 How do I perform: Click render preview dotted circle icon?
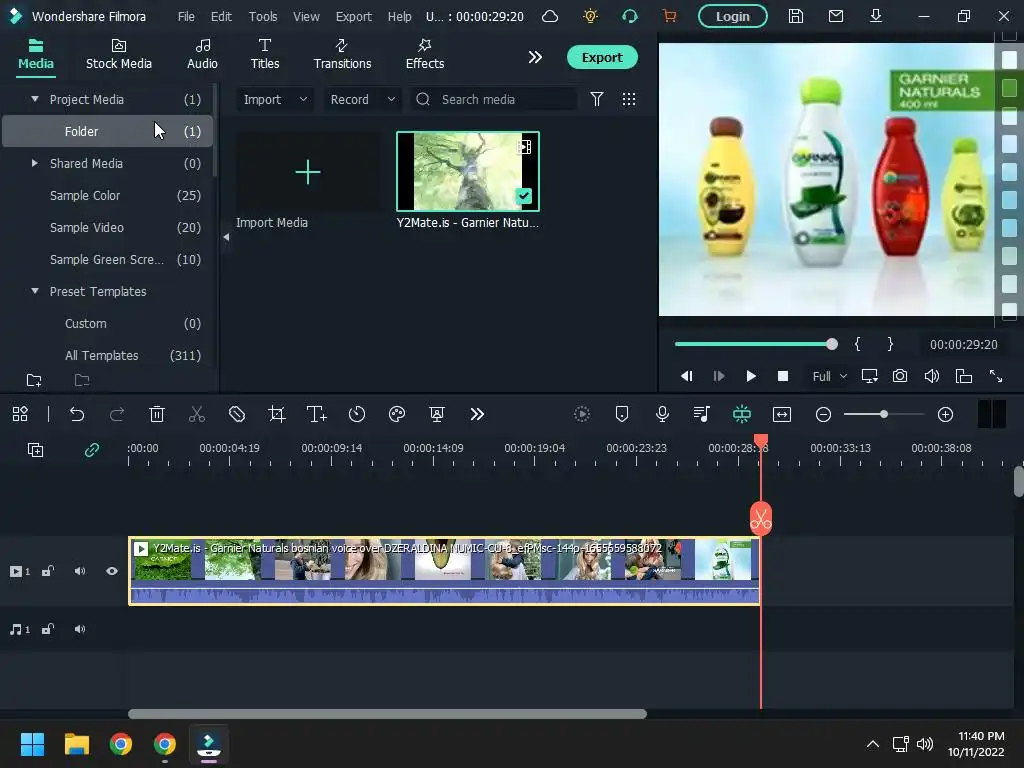[582, 414]
